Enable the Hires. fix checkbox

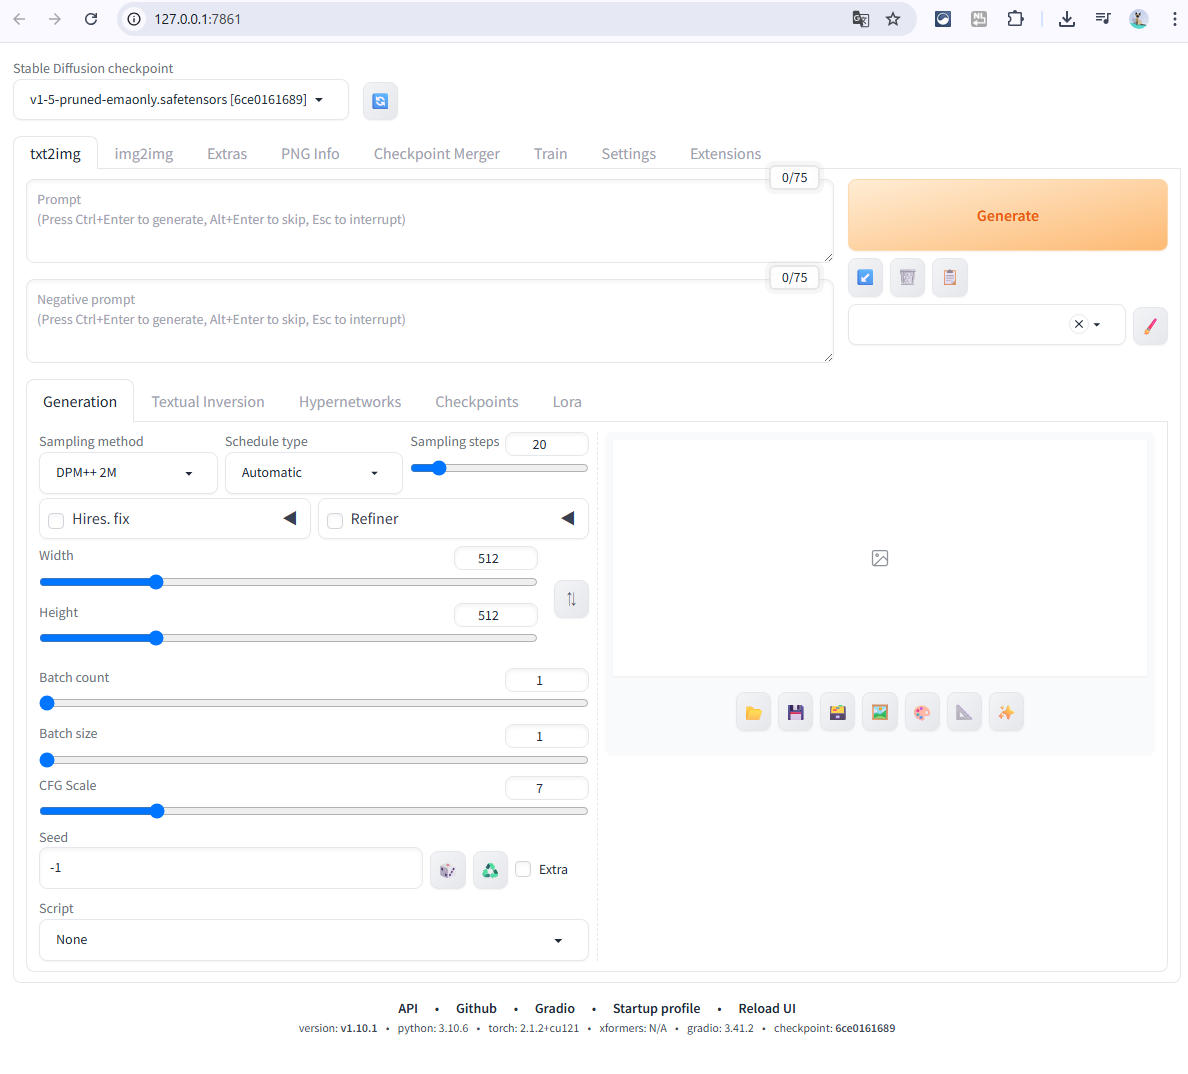click(x=57, y=520)
